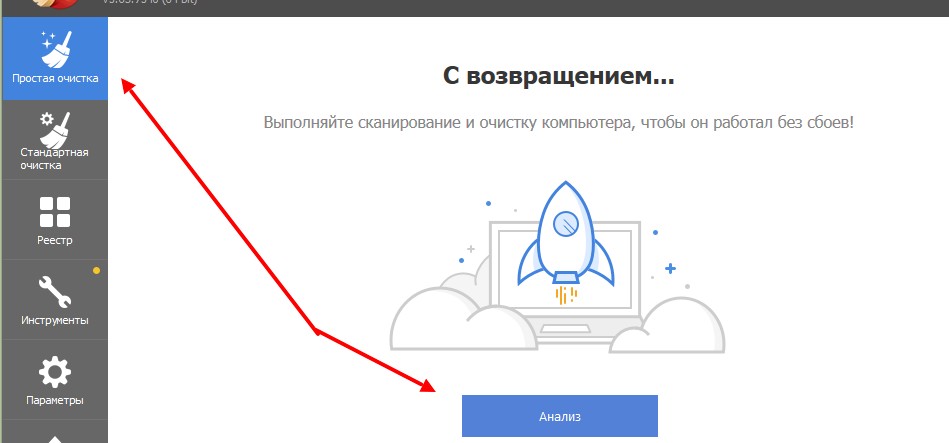Open the Простая очистка section label
Viewport: 949px width, 443px height.
tap(55, 79)
